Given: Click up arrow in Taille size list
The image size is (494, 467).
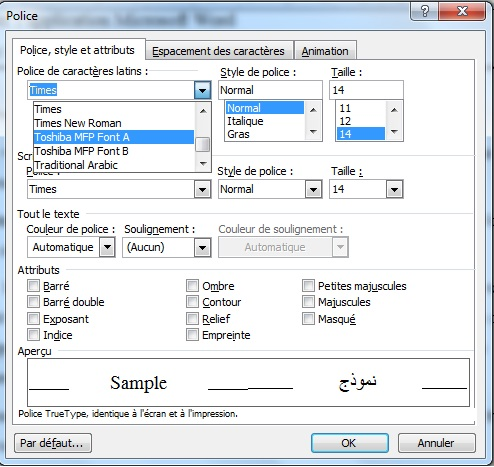Looking at the screenshot, I should click(x=394, y=110).
